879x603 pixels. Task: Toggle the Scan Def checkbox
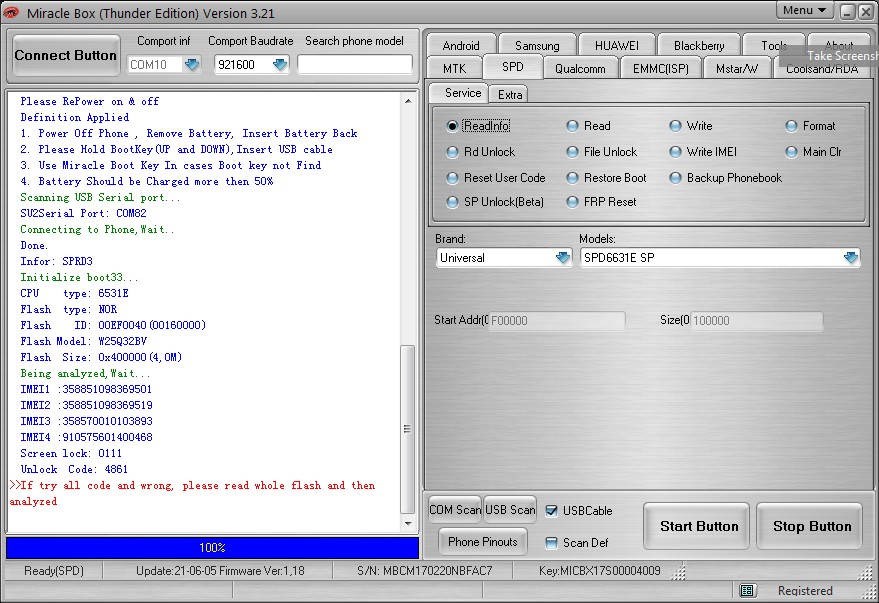(552, 542)
